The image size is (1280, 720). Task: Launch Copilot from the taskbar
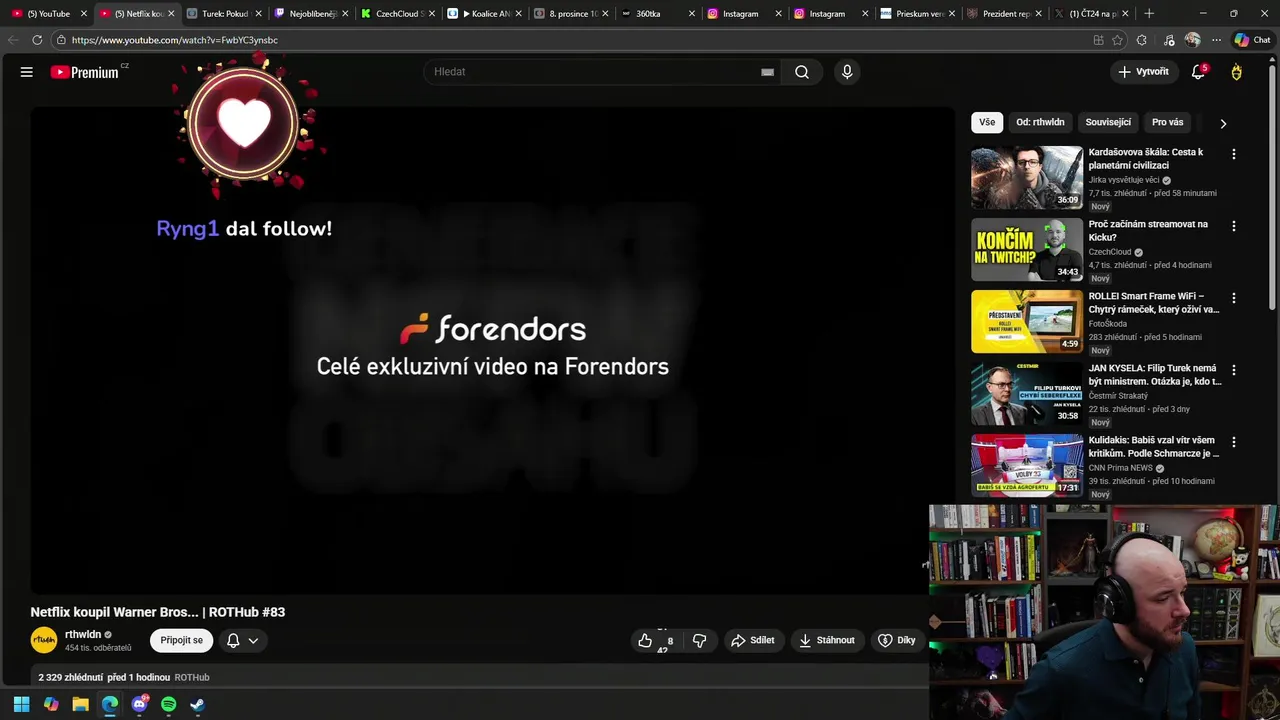[51, 704]
